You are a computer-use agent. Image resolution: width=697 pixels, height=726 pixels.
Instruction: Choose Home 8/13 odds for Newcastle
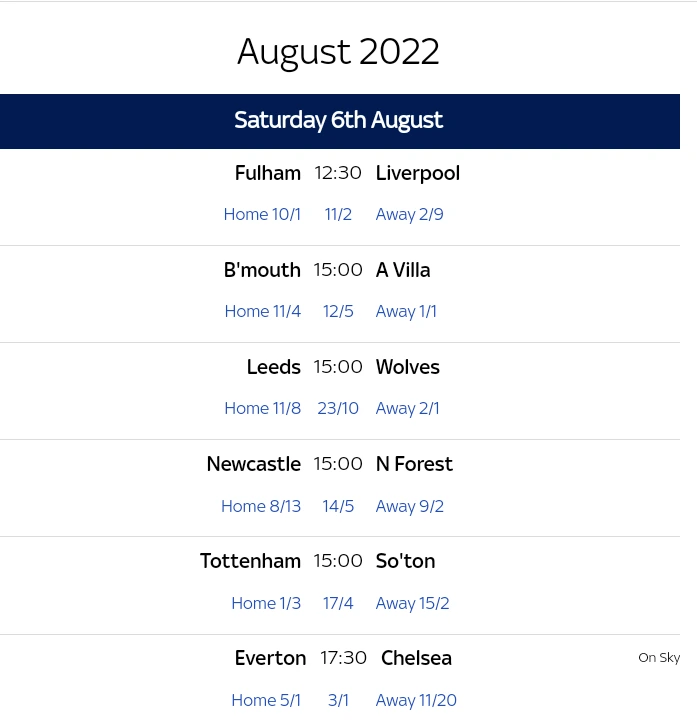(x=261, y=506)
